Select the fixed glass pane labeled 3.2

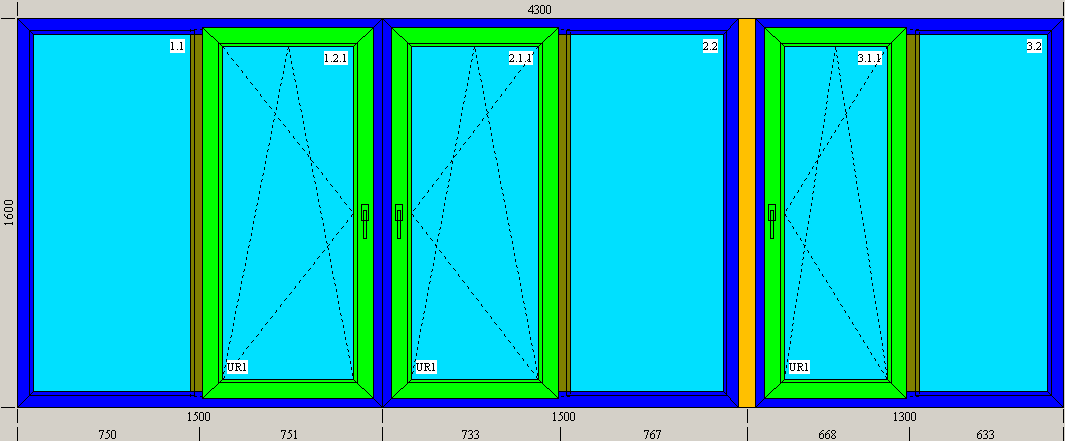tap(983, 213)
